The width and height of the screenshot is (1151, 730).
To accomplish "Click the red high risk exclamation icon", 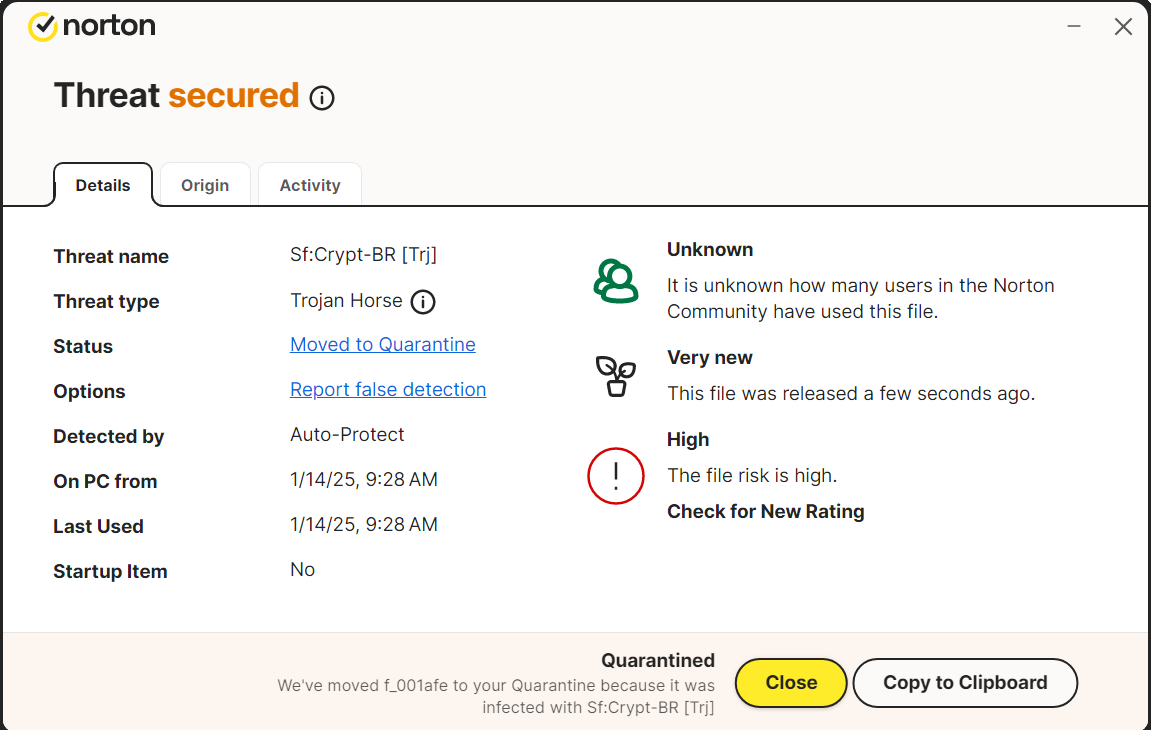I will (x=616, y=475).
